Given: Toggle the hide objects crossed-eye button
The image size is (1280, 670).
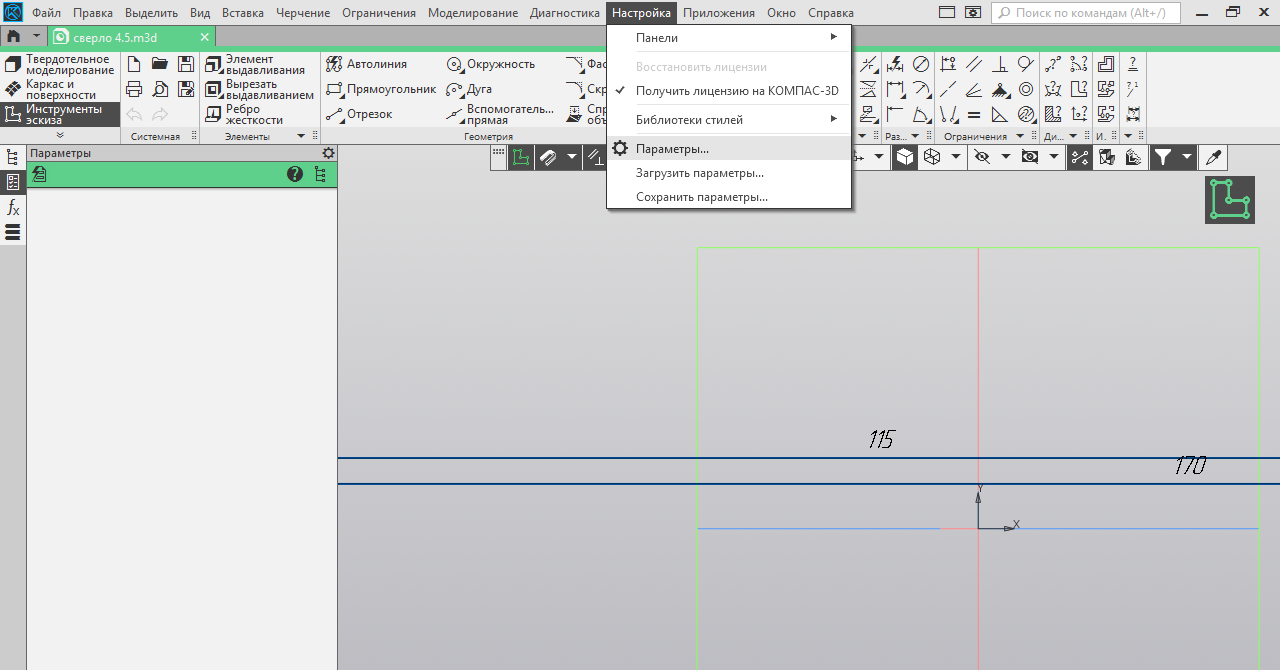Looking at the screenshot, I should (x=982, y=157).
